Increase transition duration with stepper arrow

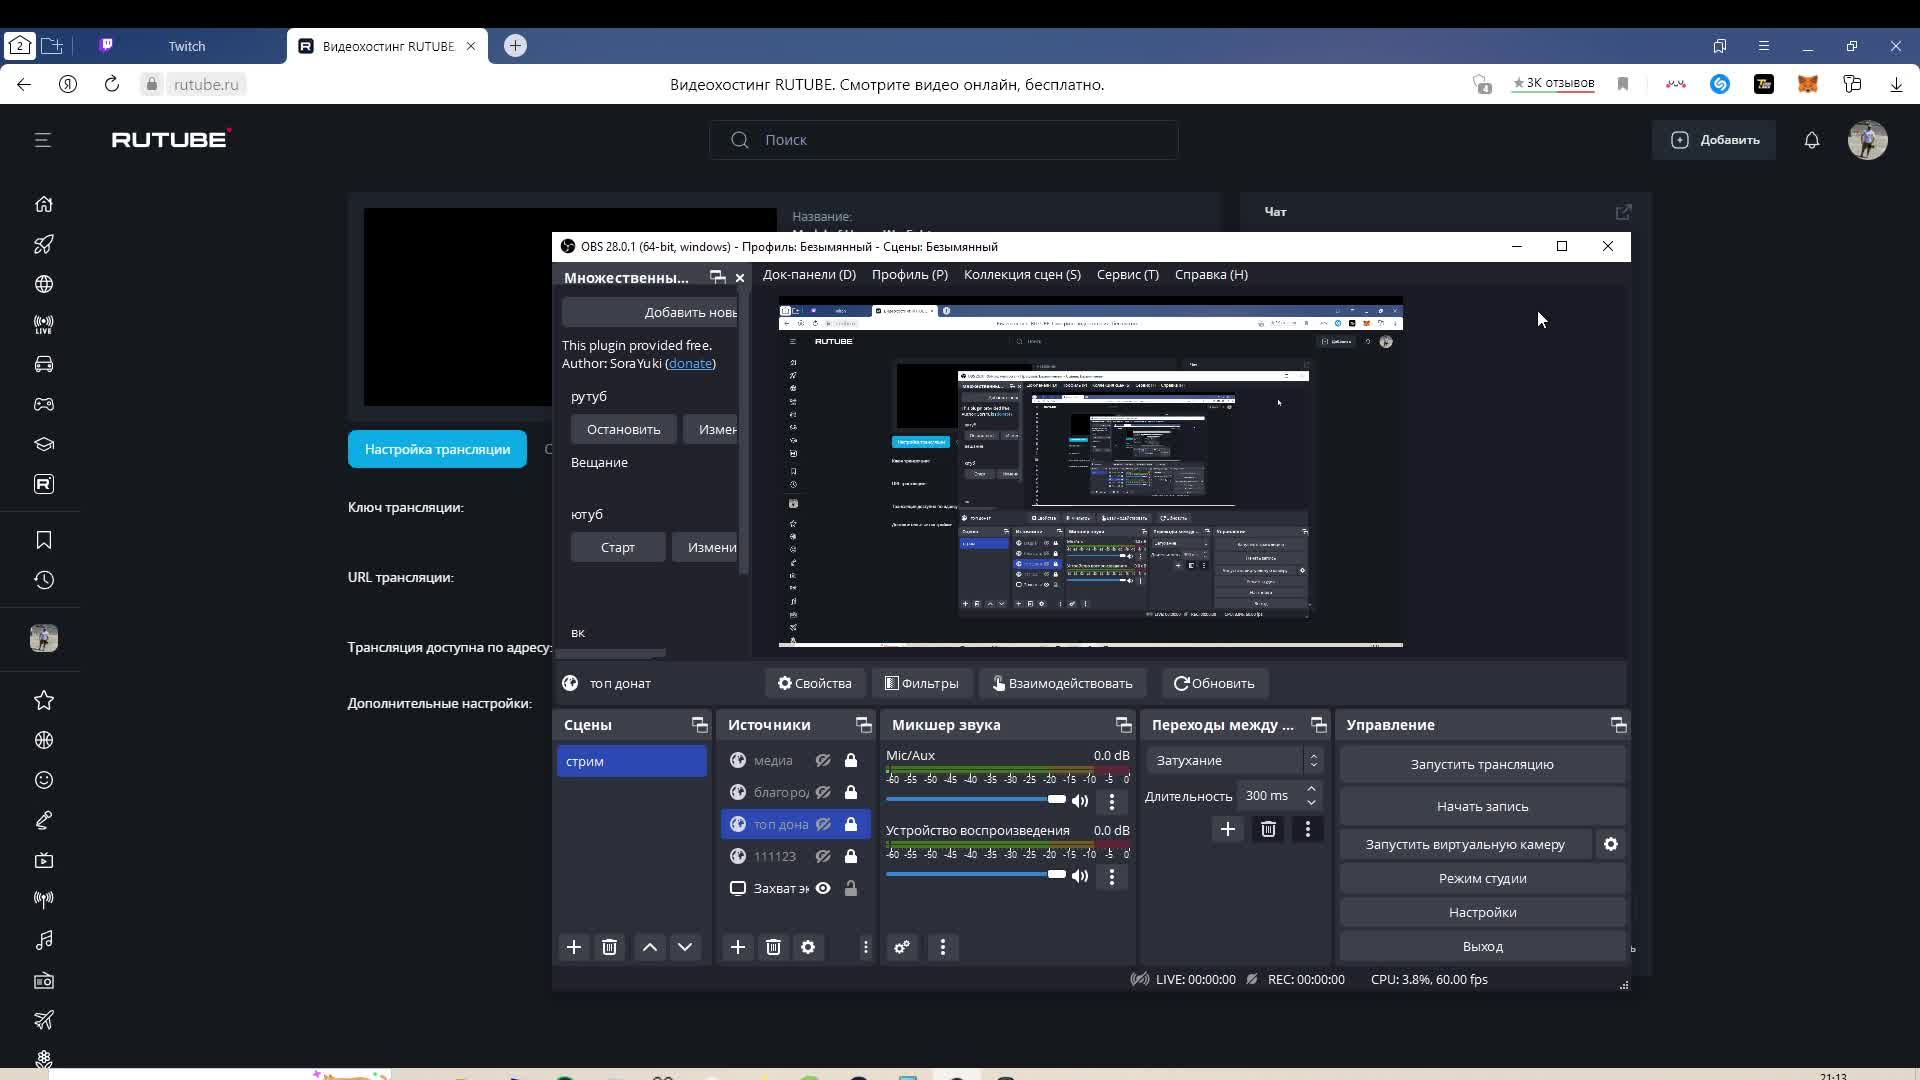click(x=1311, y=789)
